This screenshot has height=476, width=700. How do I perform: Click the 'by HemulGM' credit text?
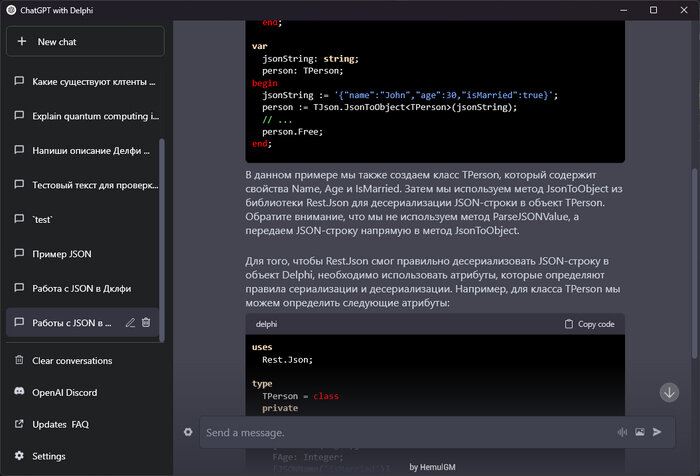pos(432,467)
